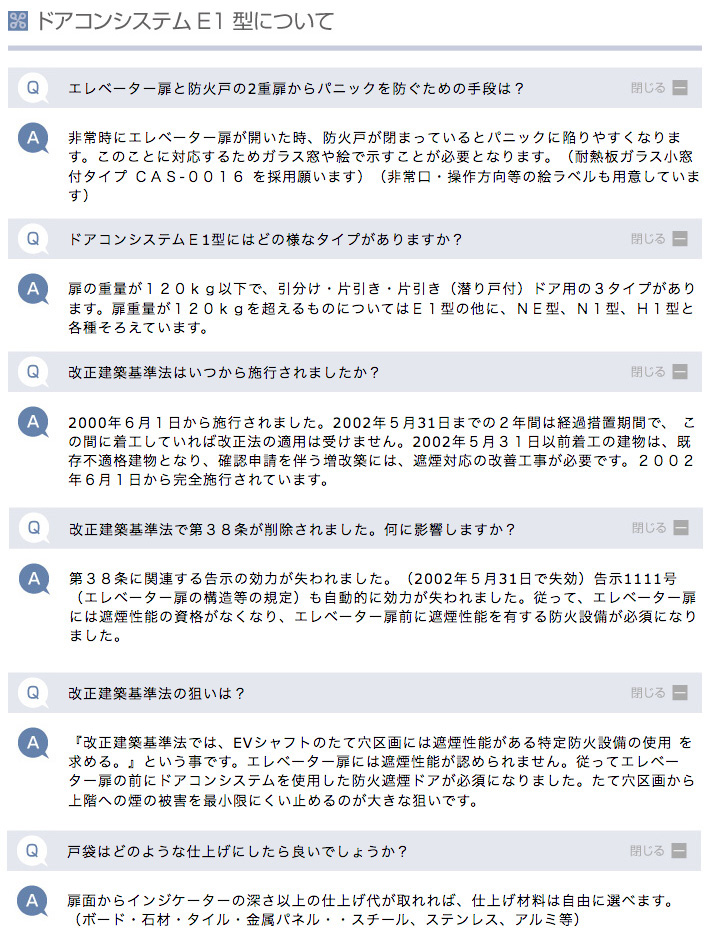Click the A icon beside the 120kg door weight answer

click(33, 289)
